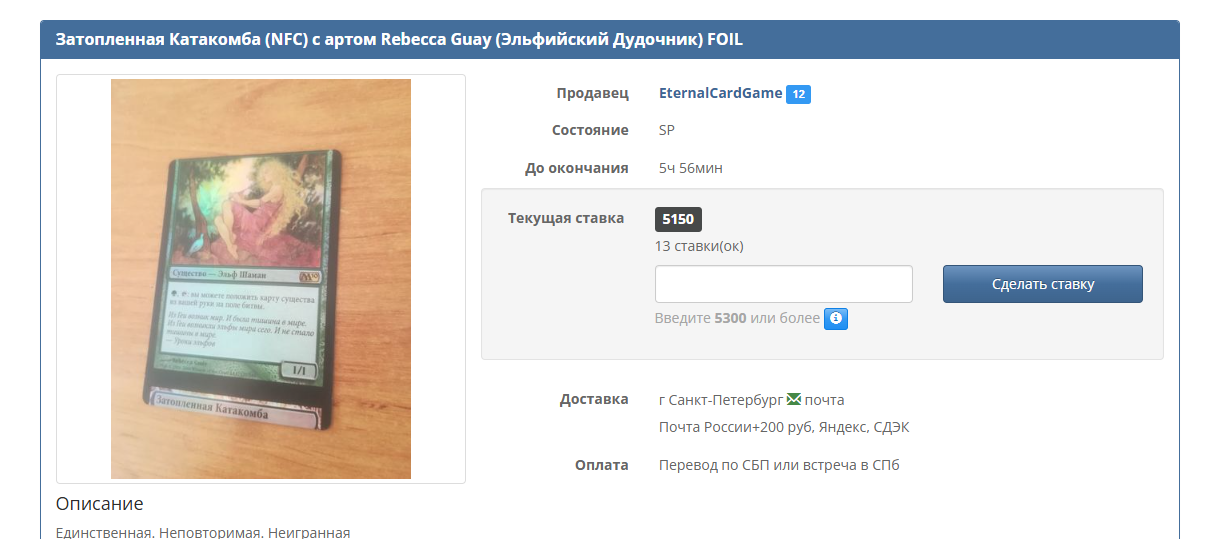Click the Сделать ставку button
Image resolution: width=1212 pixels, height=539 pixels.
coord(1043,284)
